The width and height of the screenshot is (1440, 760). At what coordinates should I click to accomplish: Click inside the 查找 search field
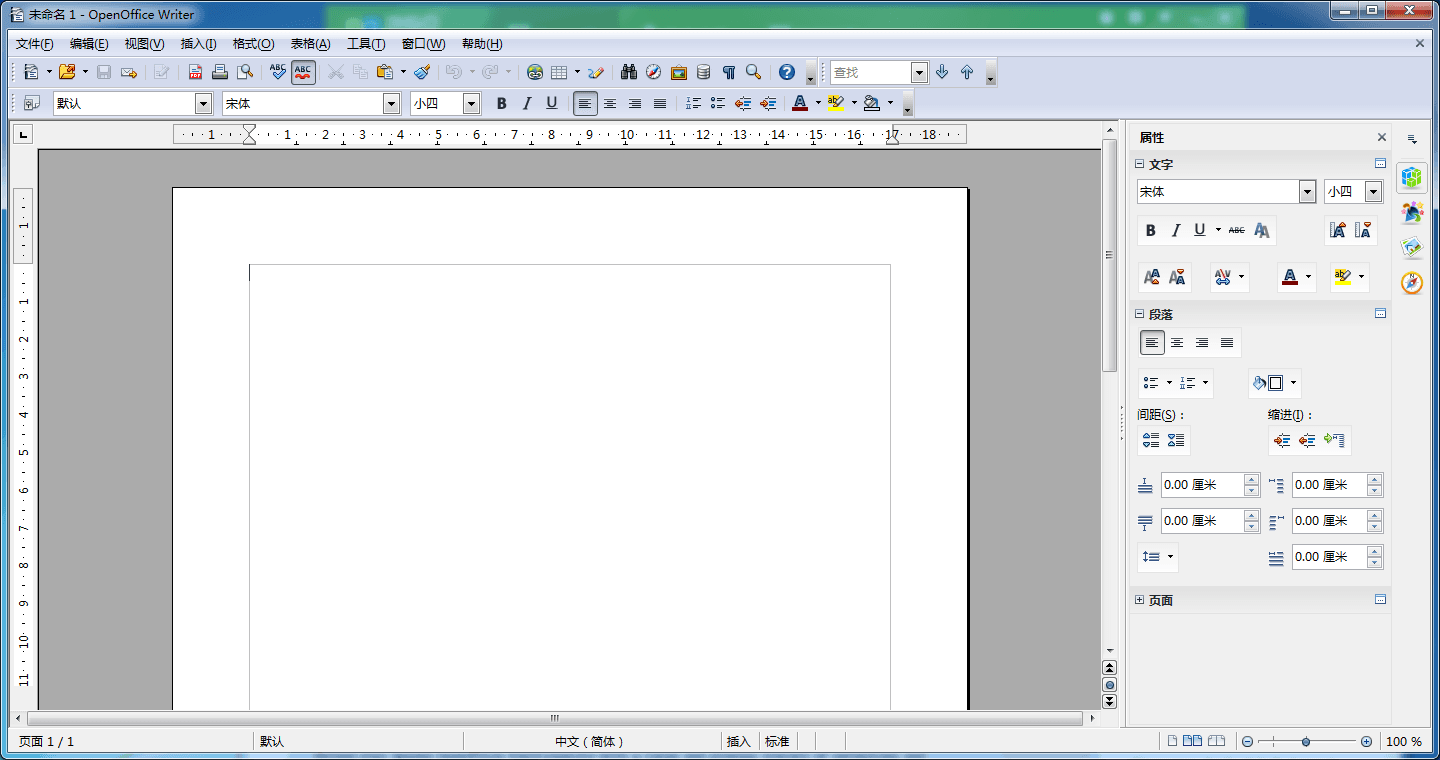pyautogui.click(x=870, y=72)
